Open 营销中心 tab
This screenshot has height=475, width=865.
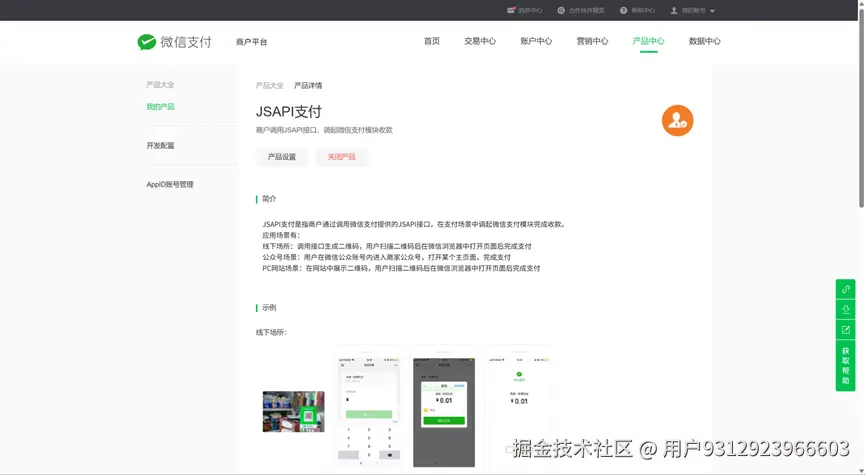(x=592, y=41)
